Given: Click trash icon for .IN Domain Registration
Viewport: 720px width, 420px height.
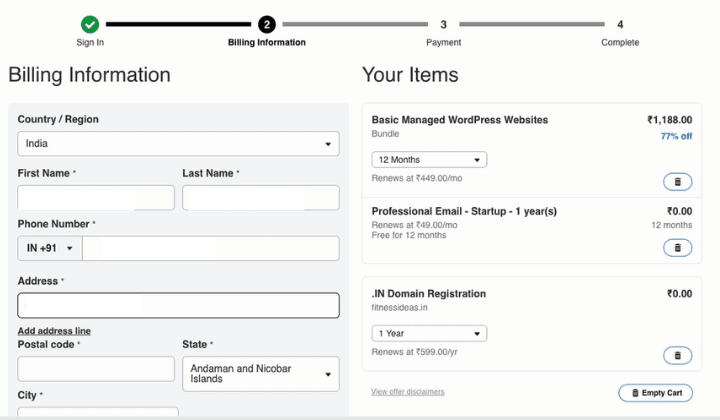Looking at the screenshot, I should click(677, 355).
